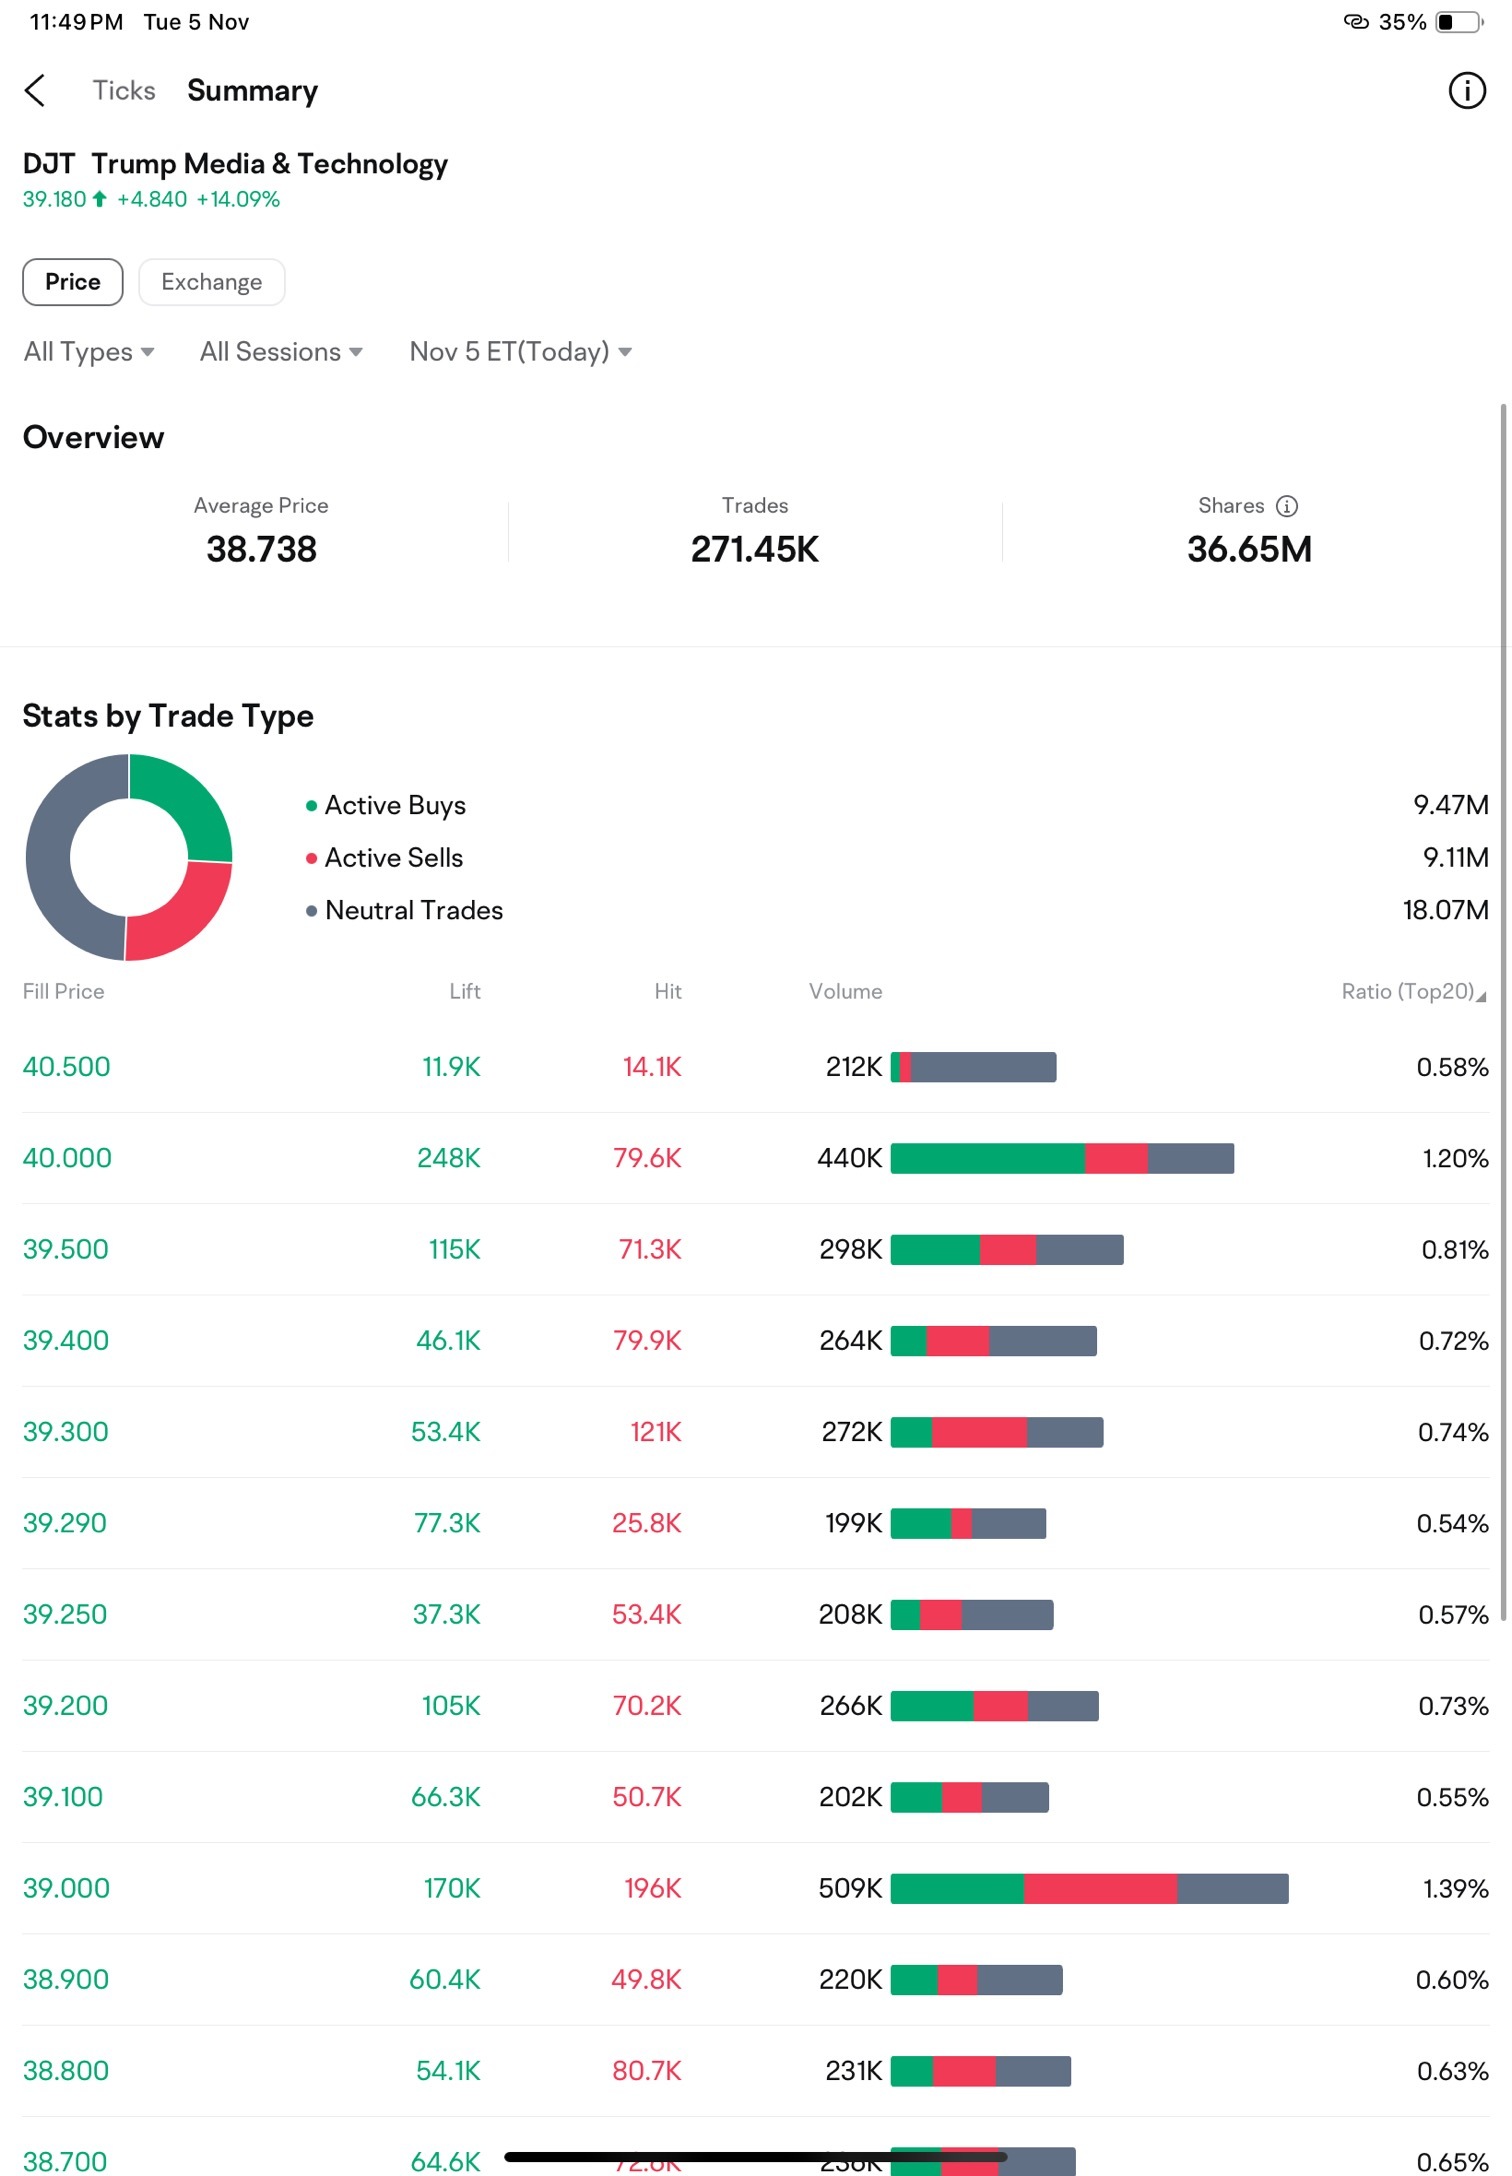Tap the Active Buys amount 9.47M

[x=1451, y=805]
